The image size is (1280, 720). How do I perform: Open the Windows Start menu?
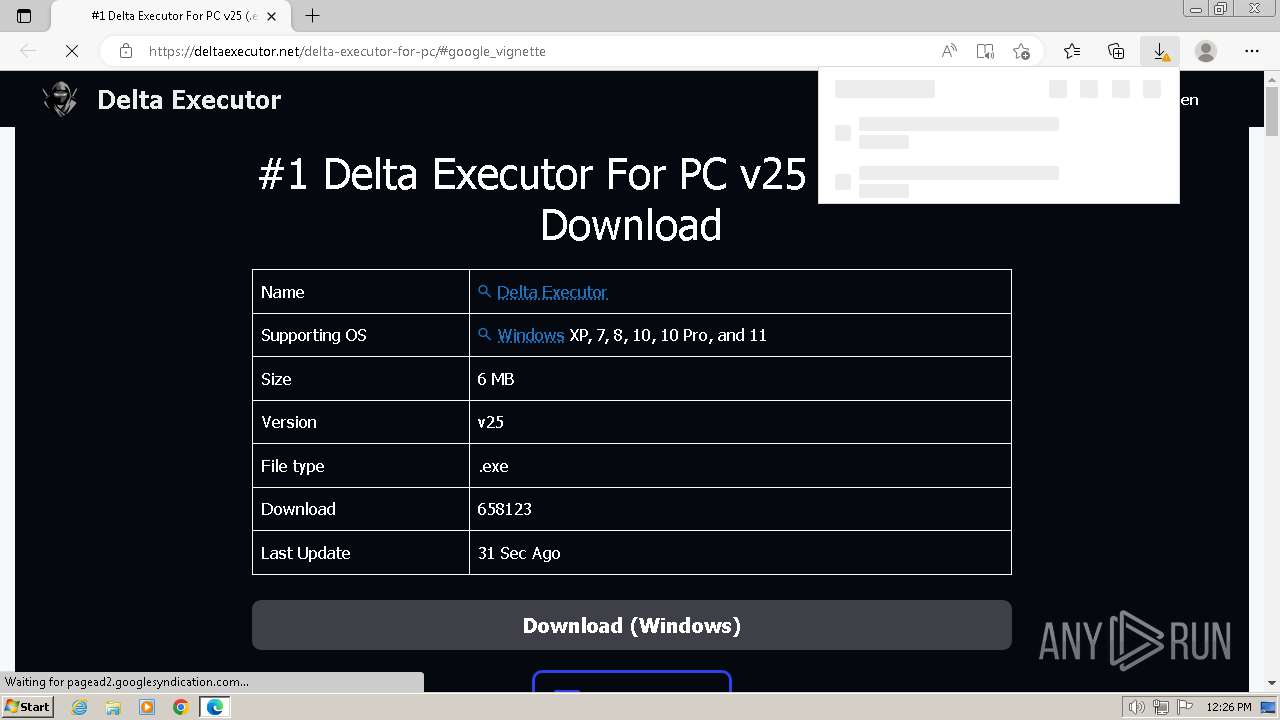[28, 706]
